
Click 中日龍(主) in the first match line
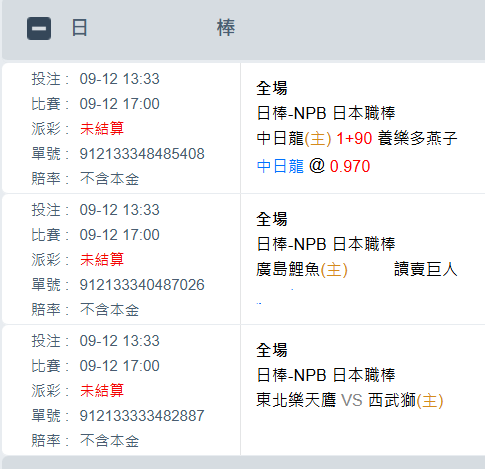(294, 138)
